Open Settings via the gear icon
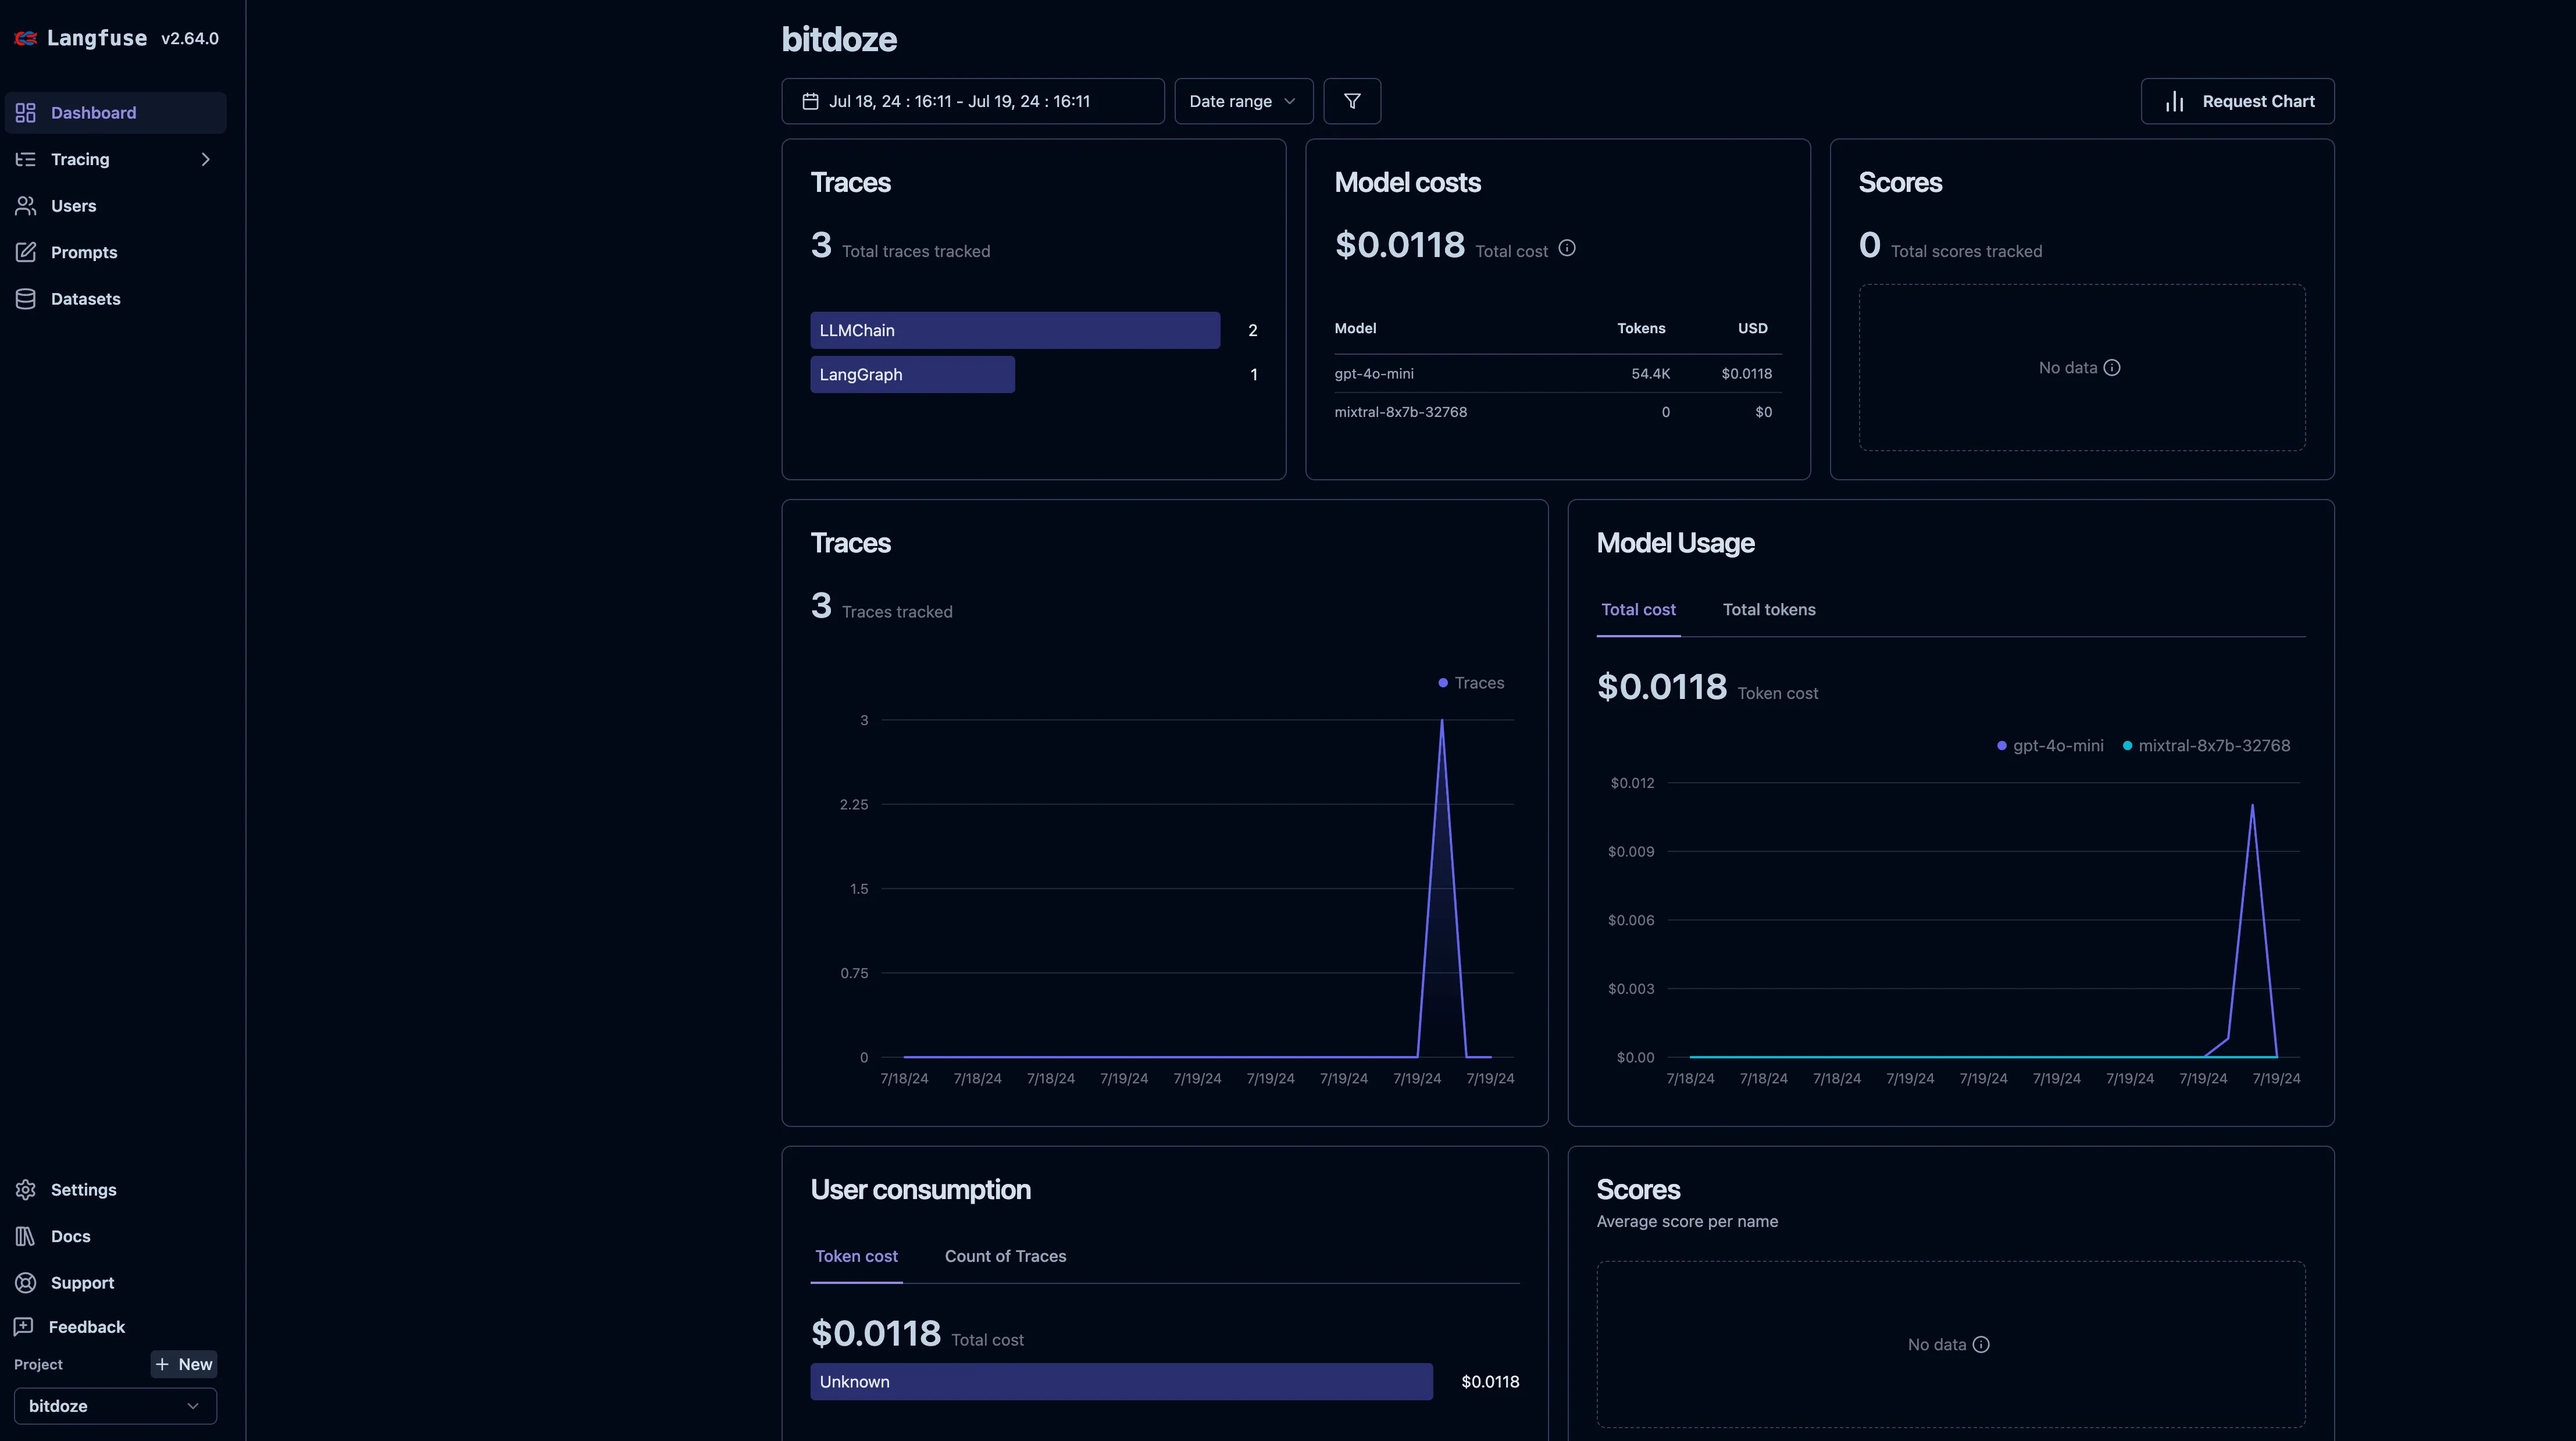The width and height of the screenshot is (2576, 1441). (26, 1189)
